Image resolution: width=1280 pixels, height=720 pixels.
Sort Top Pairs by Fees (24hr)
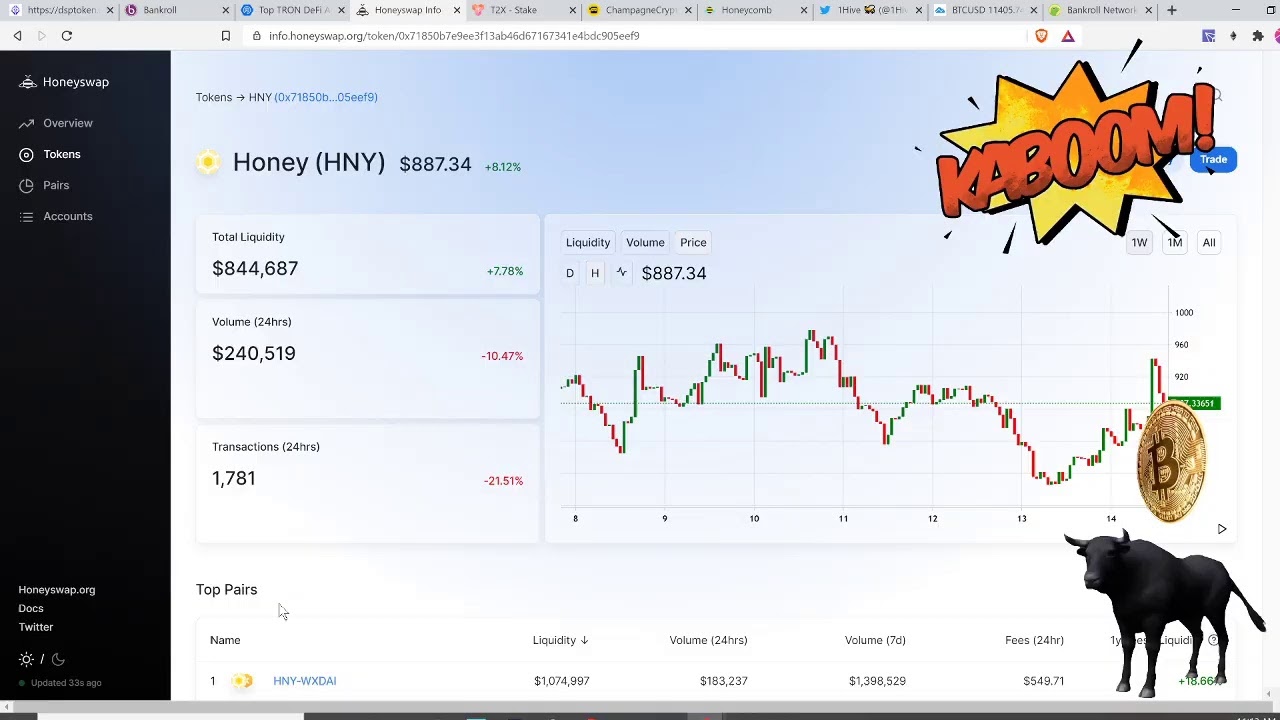[x=1034, y=640]
